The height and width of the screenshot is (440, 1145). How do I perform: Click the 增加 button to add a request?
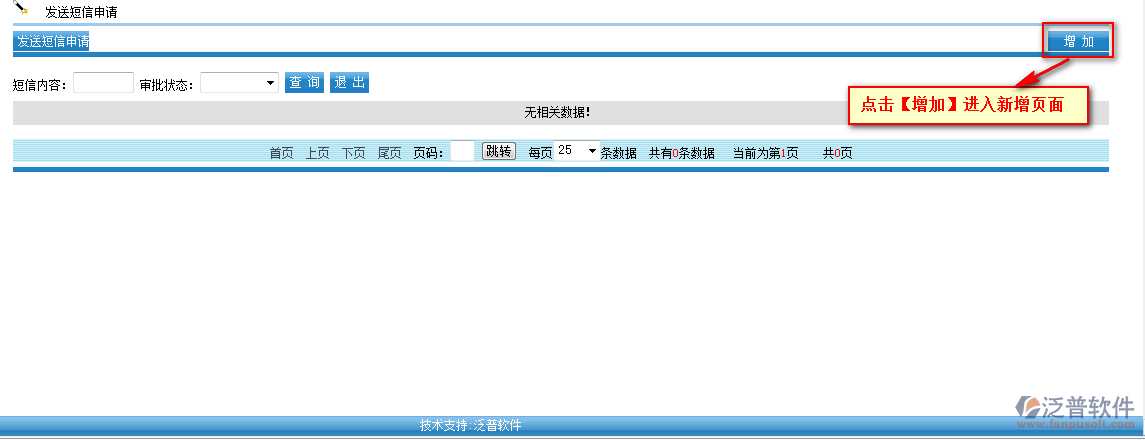(1078, 41)
